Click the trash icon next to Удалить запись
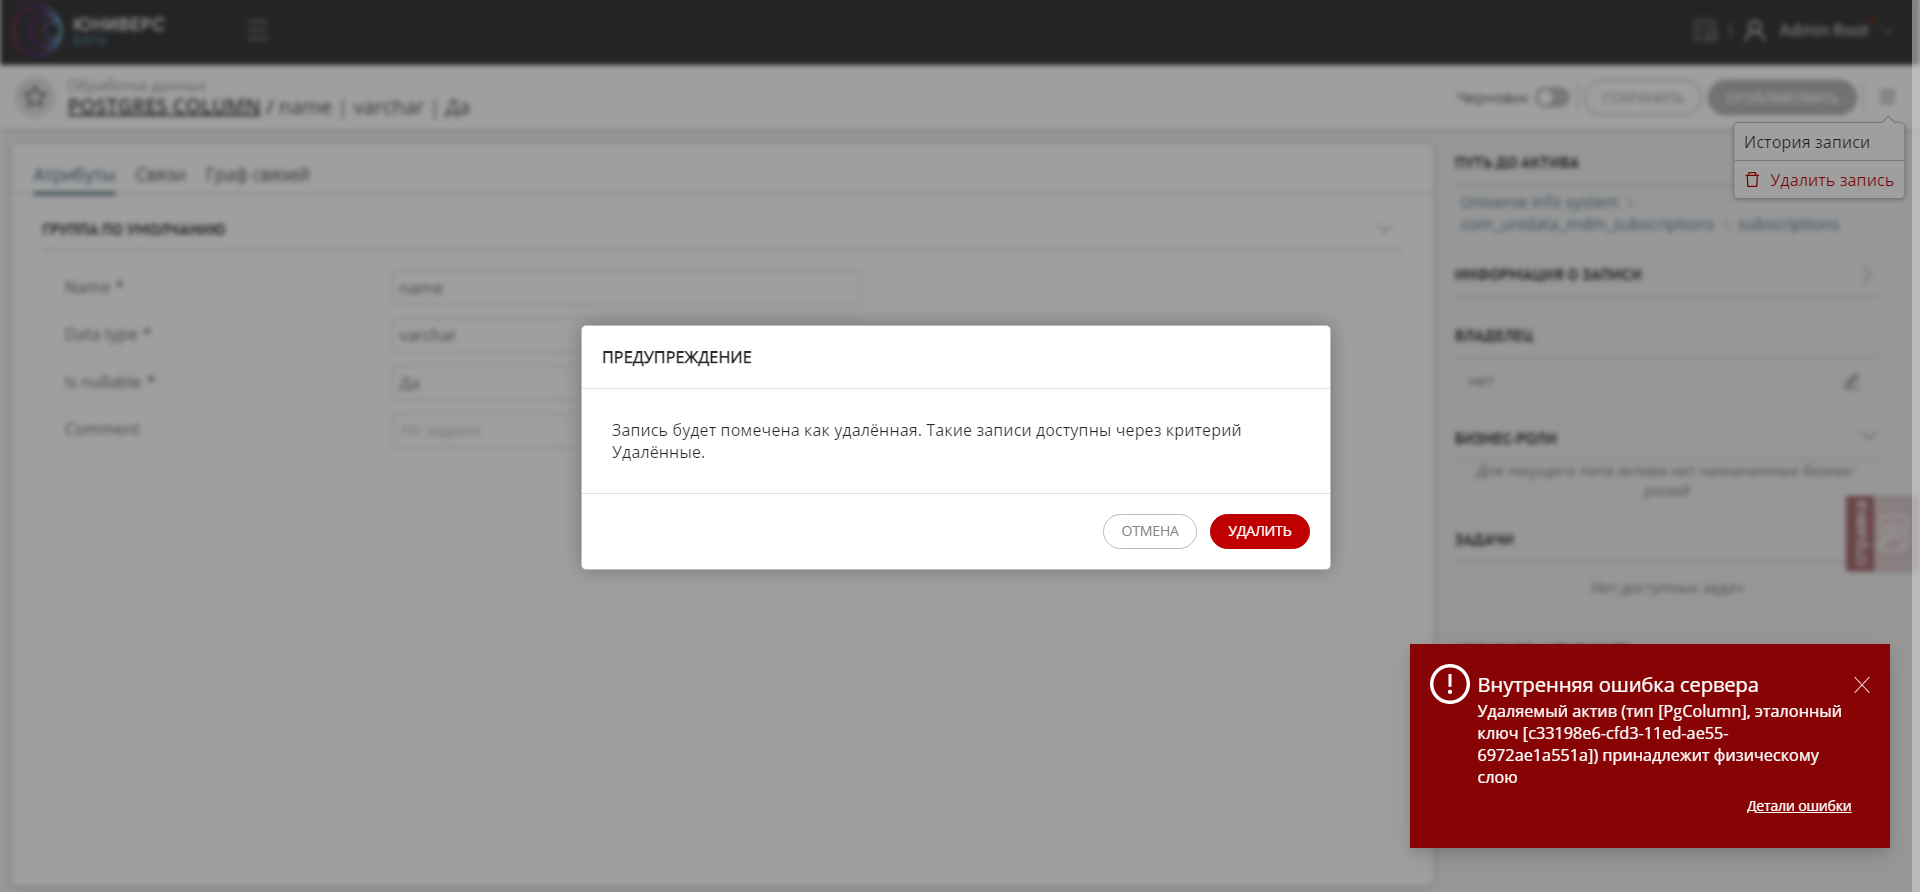 (x=1752, y=180)
